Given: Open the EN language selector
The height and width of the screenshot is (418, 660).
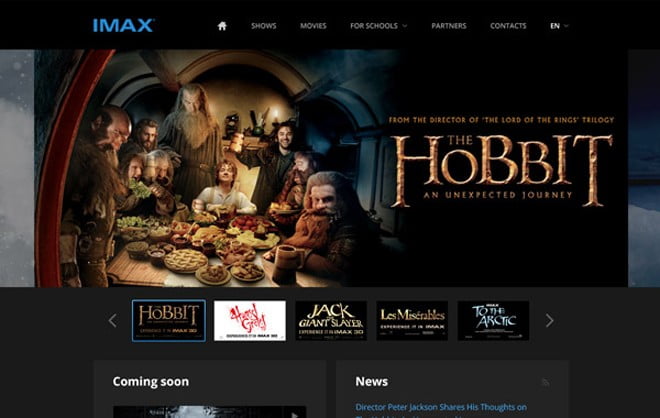Looking at the screenshot, I should coord(559,26).
